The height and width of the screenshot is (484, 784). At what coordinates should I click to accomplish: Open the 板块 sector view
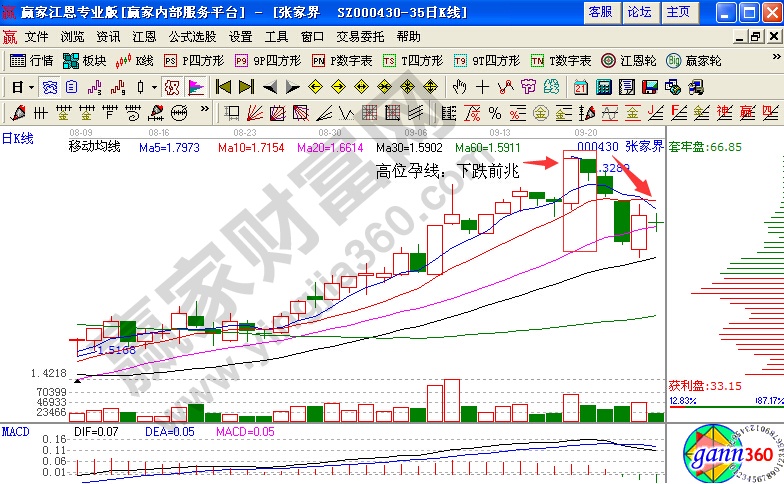(84, 61)
